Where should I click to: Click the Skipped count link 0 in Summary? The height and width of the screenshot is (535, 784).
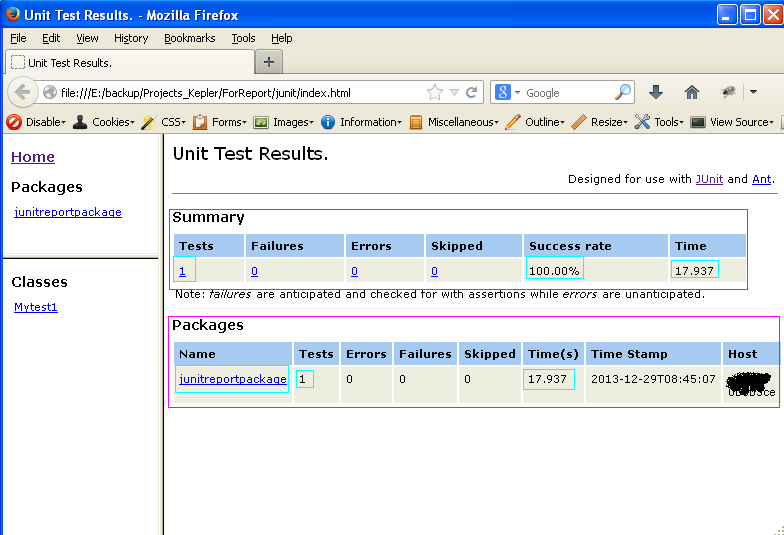434,271
